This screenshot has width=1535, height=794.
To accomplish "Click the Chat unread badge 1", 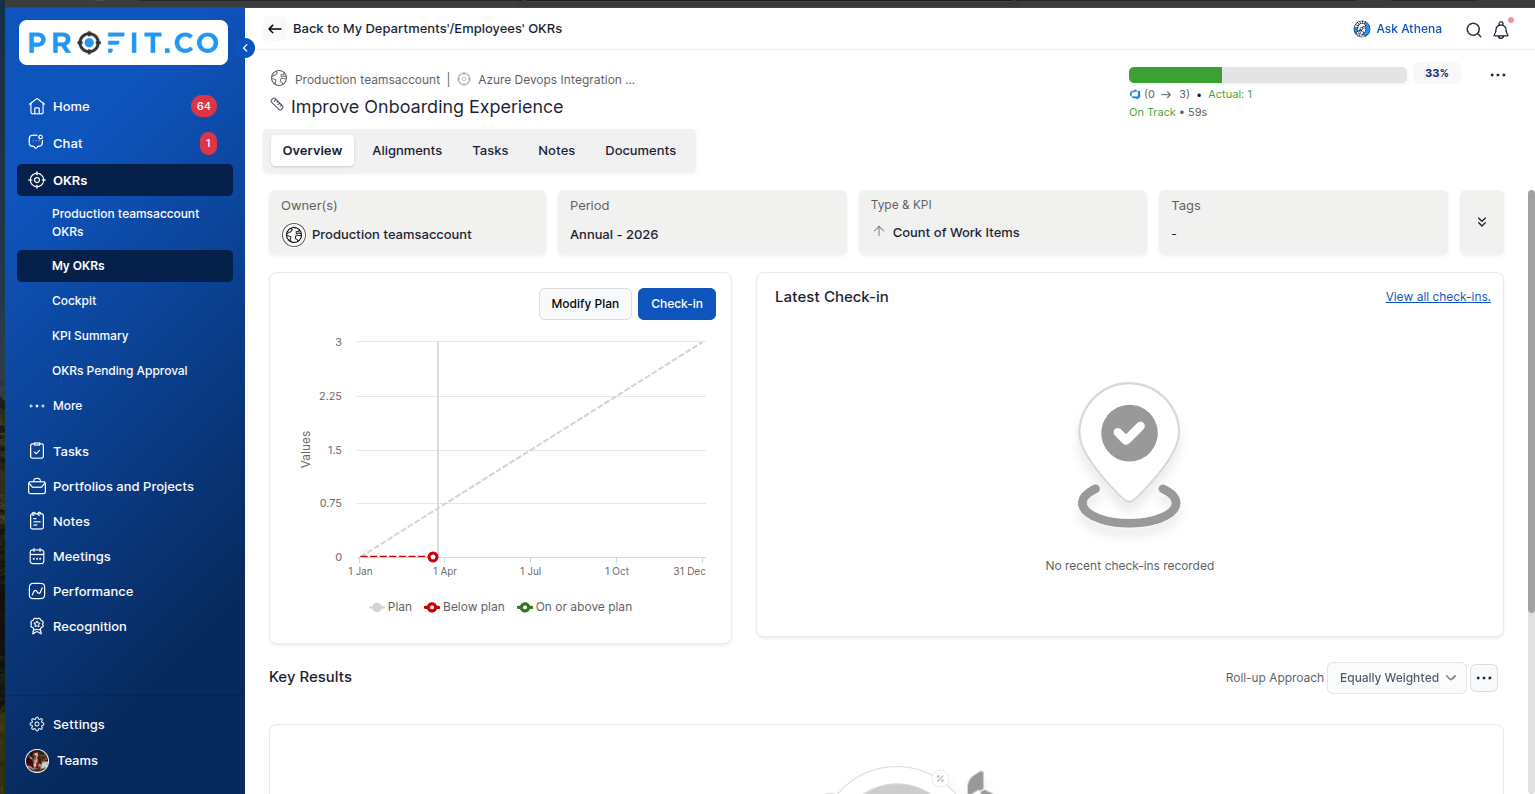I will (208, 143).
